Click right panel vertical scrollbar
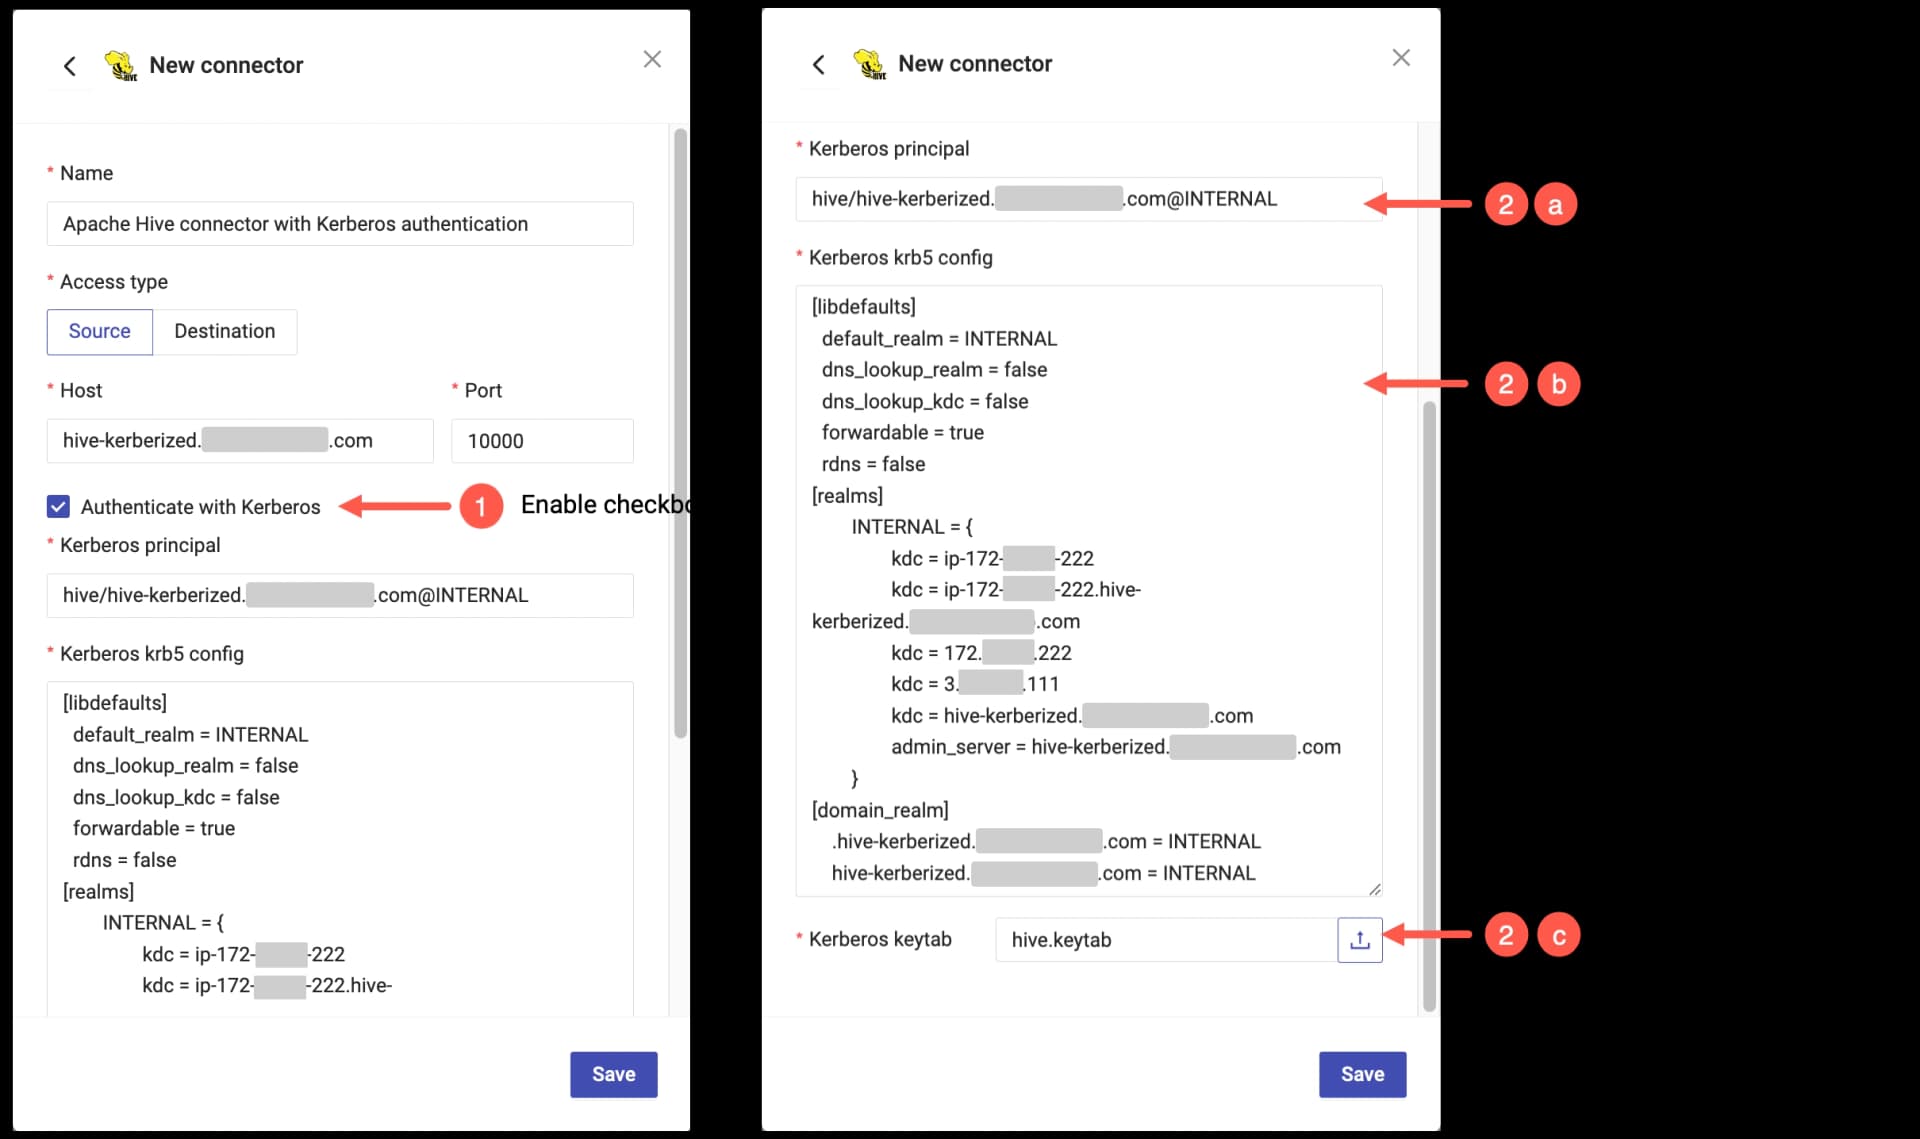The image size is (1920, 1139). [1429, 706]
